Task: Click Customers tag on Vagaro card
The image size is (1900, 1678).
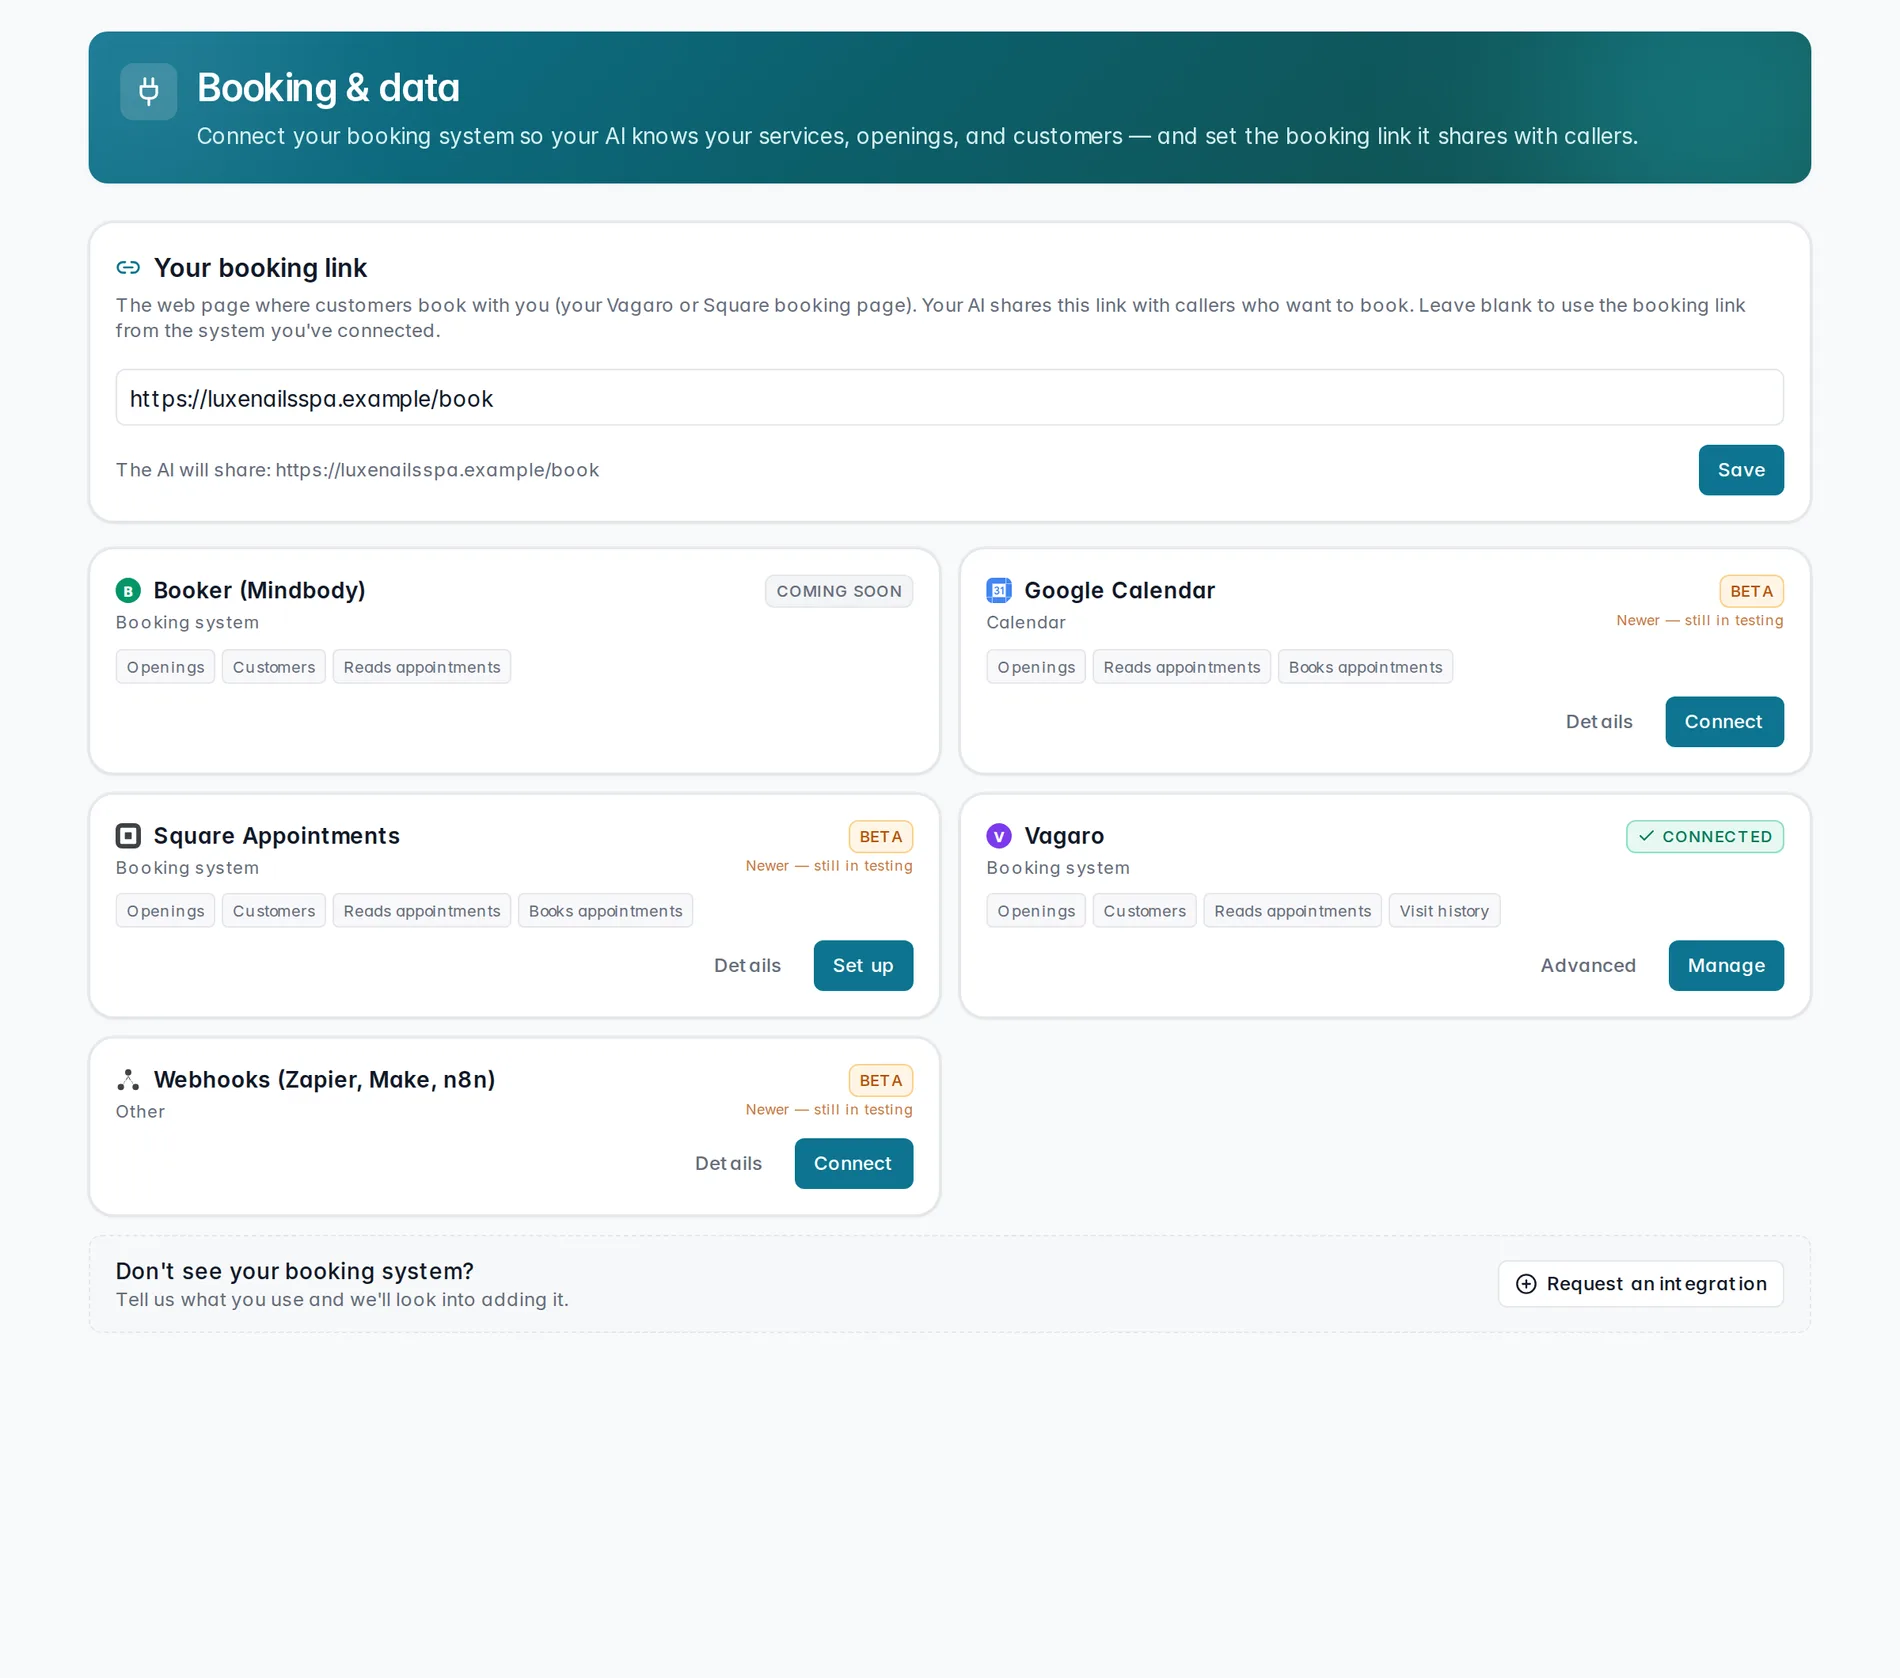Action: point(1145,911)
